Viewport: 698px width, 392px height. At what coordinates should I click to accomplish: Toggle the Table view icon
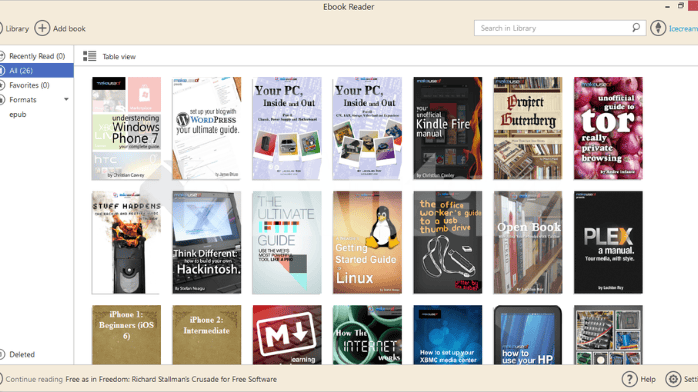tap(89, 56)
